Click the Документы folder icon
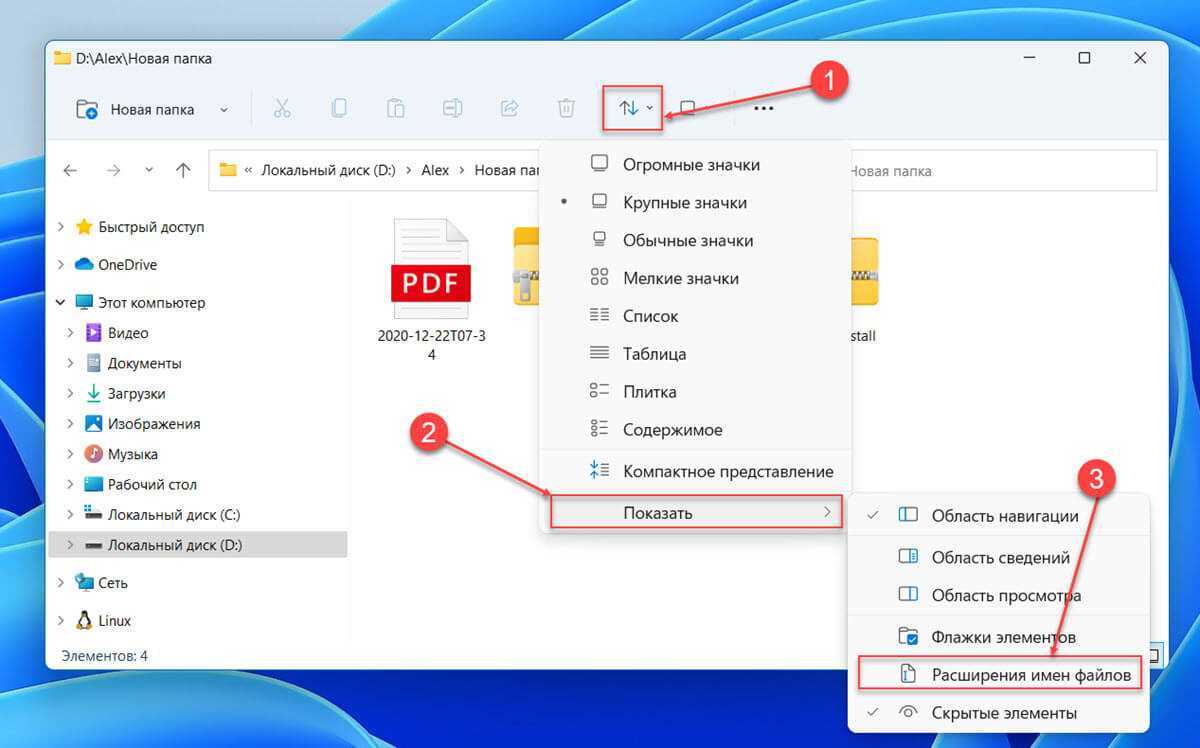 [94, 363]
